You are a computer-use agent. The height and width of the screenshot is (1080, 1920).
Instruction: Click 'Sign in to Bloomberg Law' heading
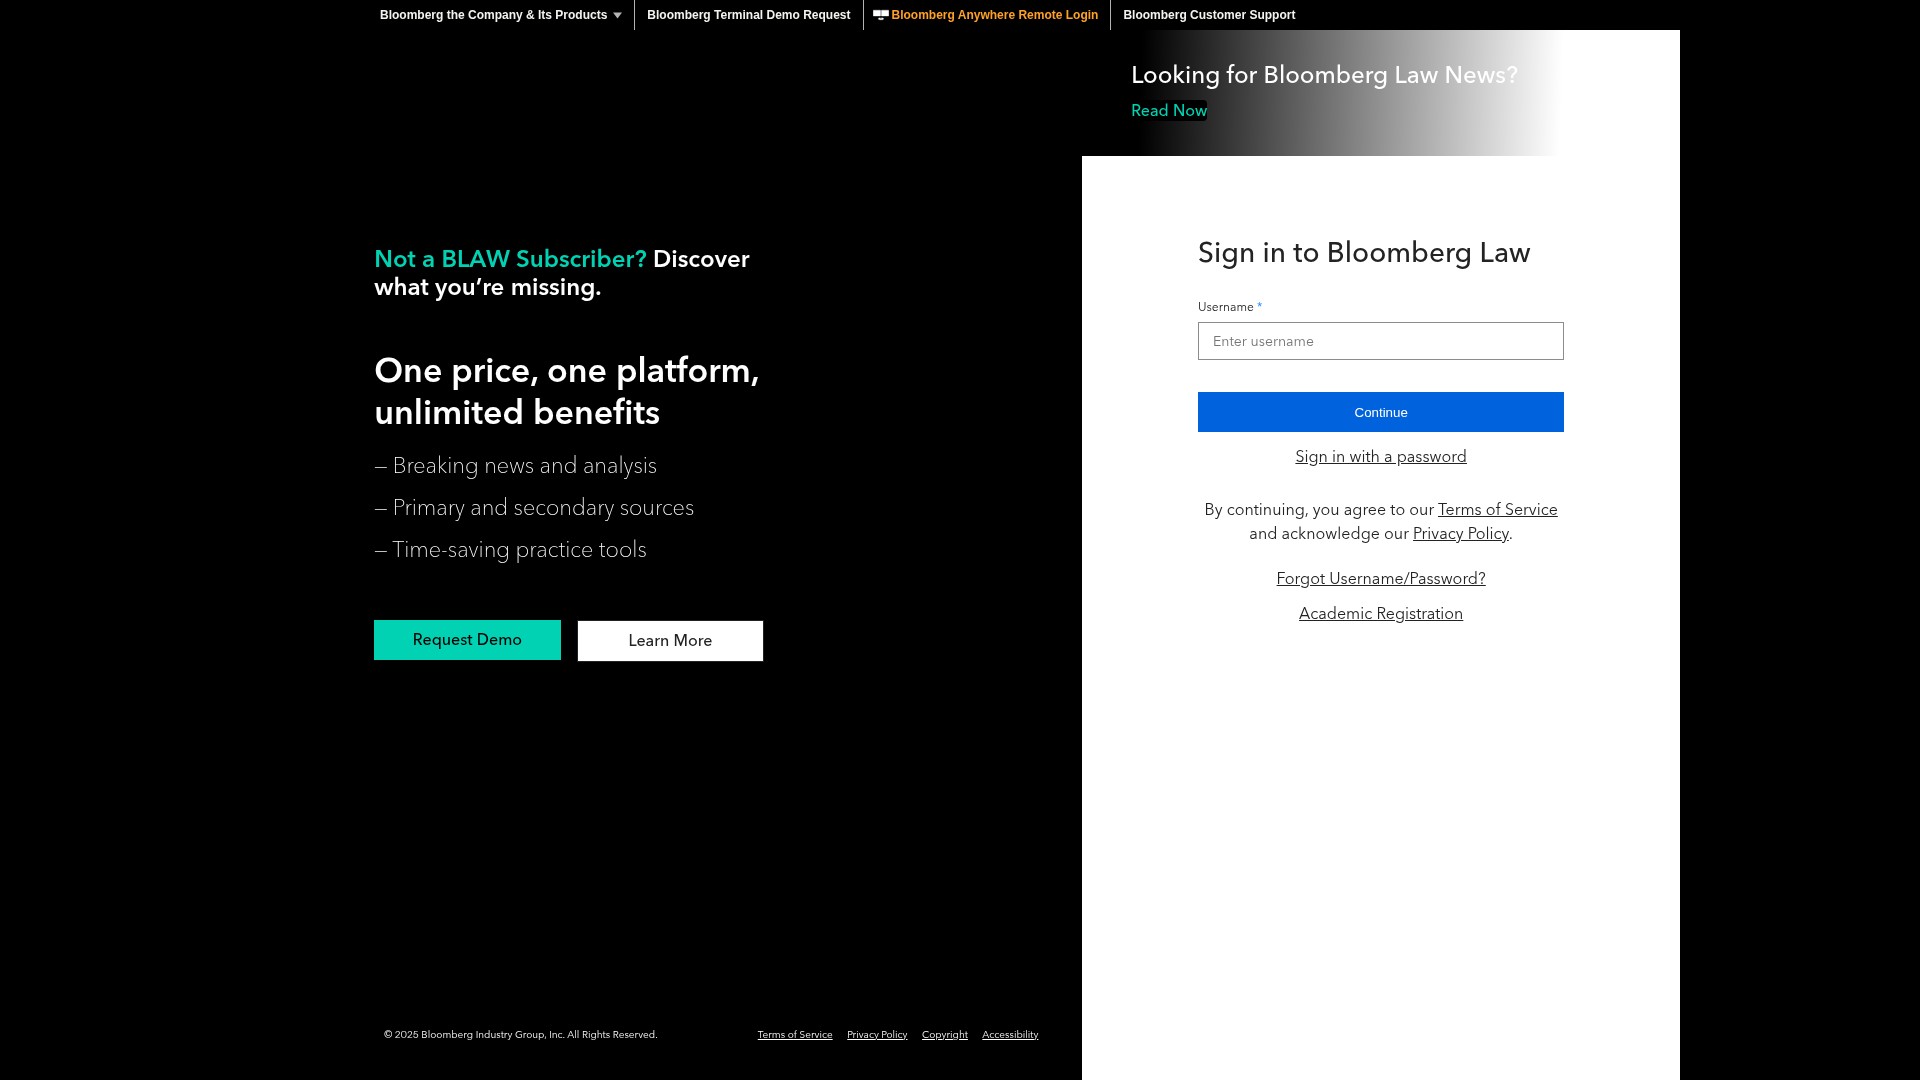click(x=1364, y=253)
